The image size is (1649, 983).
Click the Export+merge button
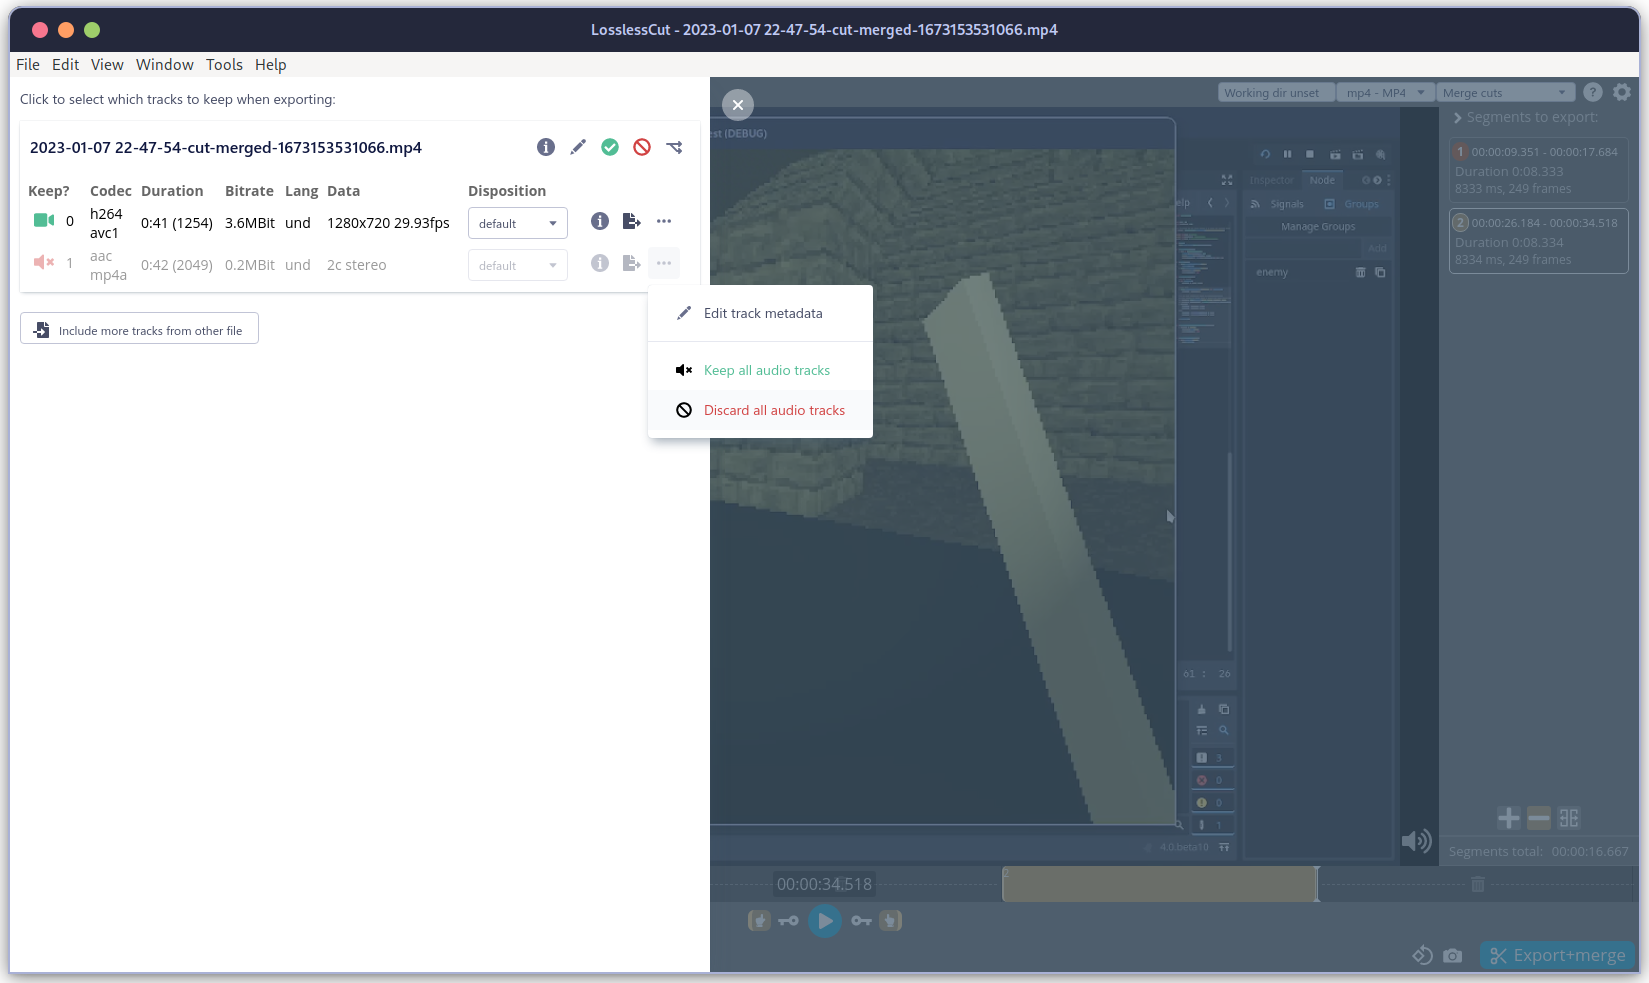coord(1557,955)
